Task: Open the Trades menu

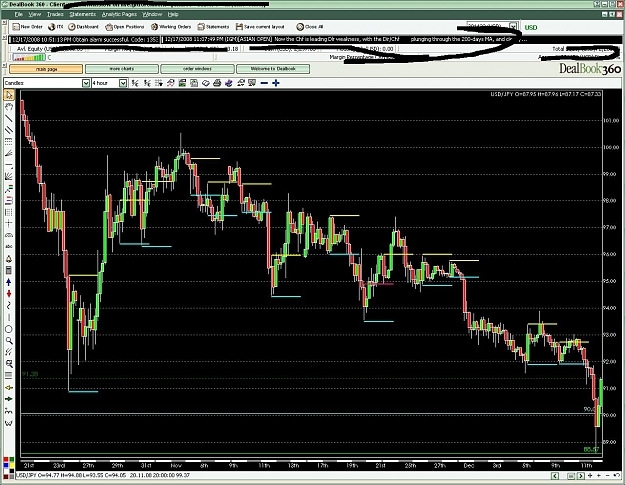Action: 55,14
